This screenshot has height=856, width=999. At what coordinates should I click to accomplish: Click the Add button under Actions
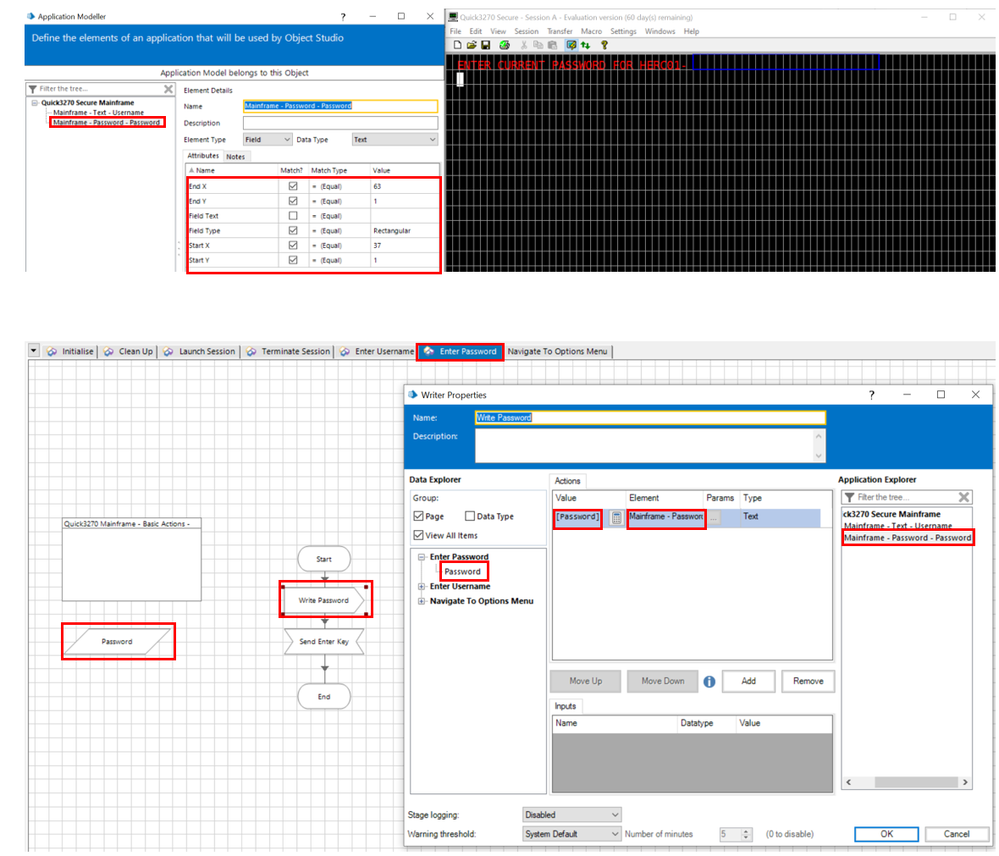pos(748,681)
